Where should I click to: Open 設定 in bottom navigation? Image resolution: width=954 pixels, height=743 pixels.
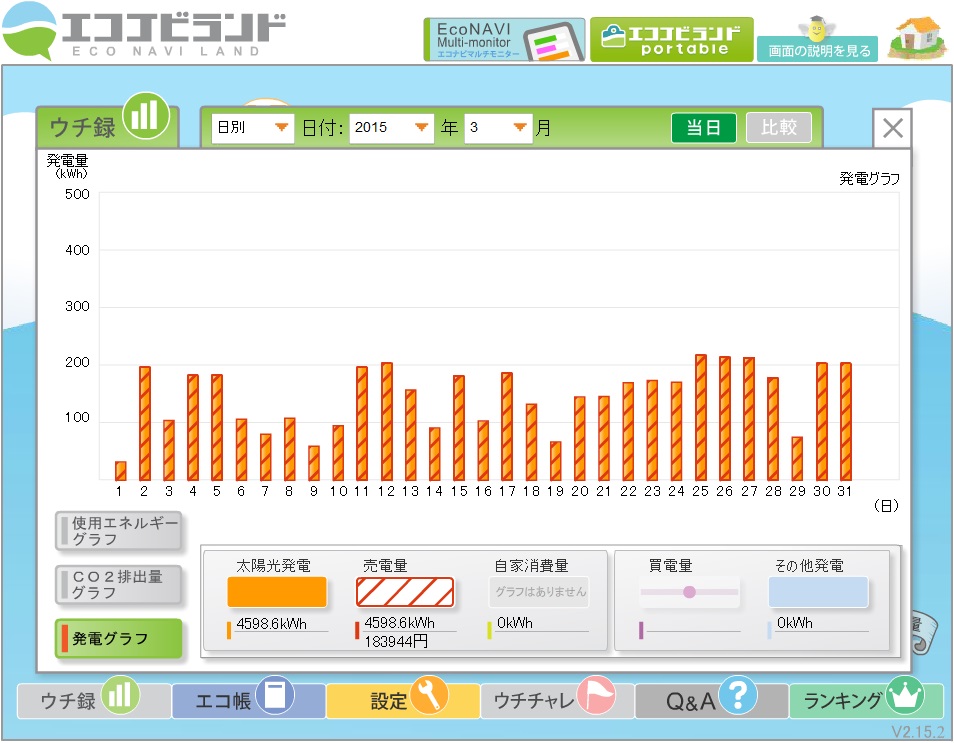(403, 700)
